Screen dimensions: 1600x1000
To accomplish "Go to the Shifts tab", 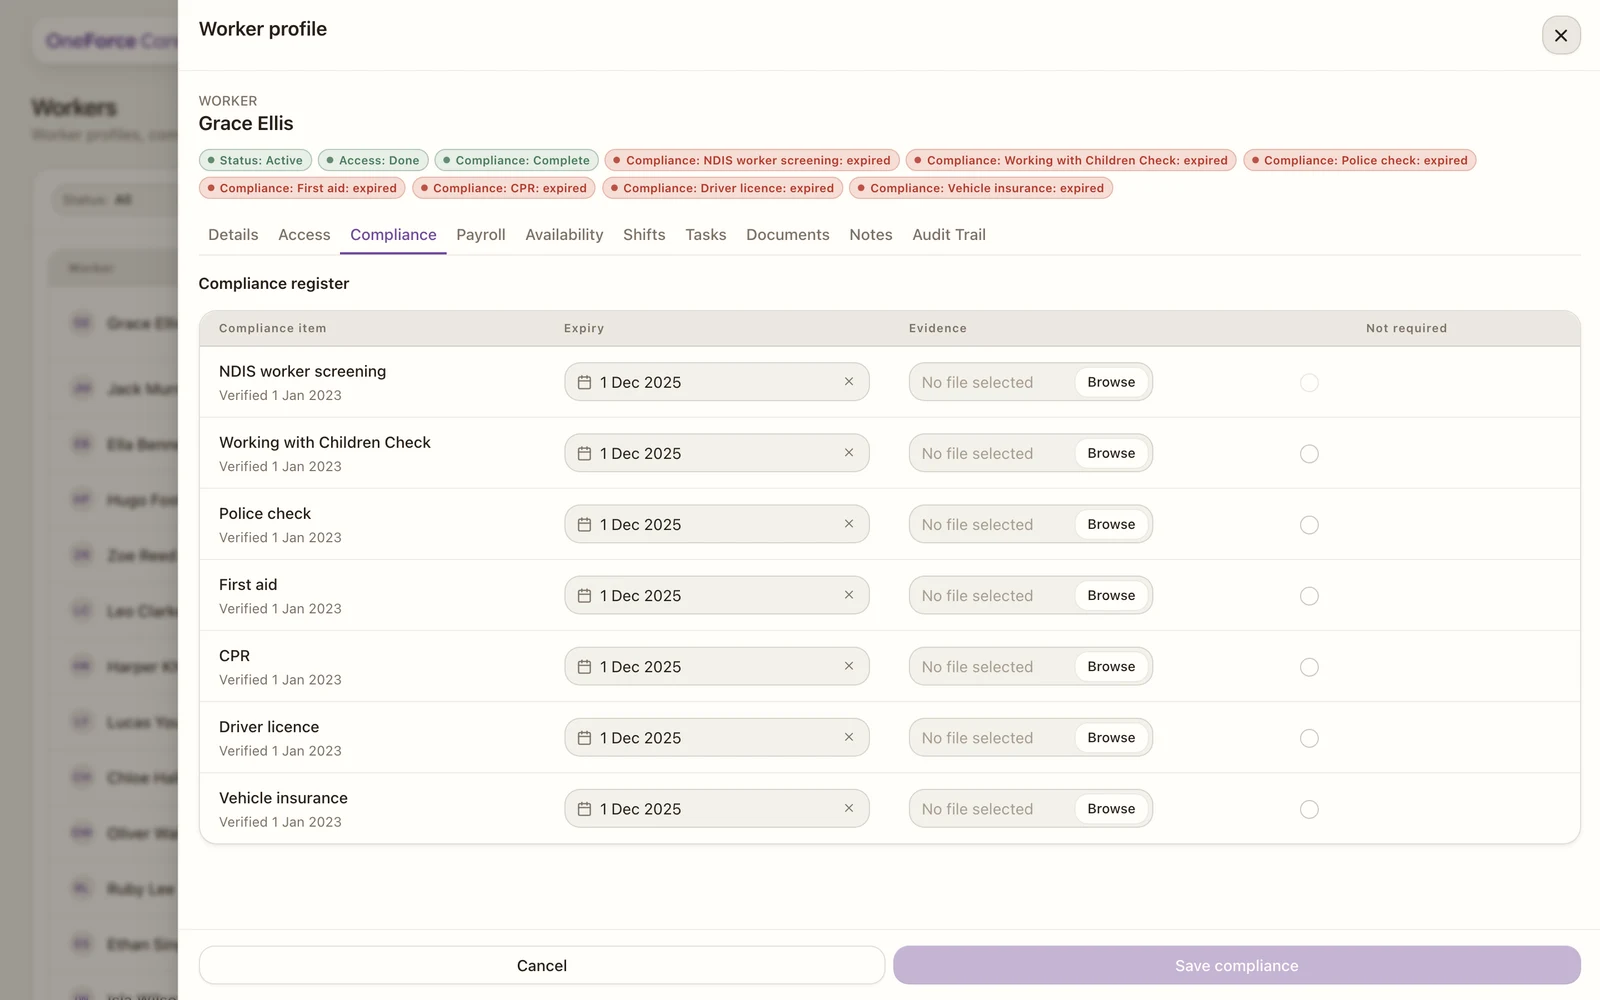I will click(644, 234).
